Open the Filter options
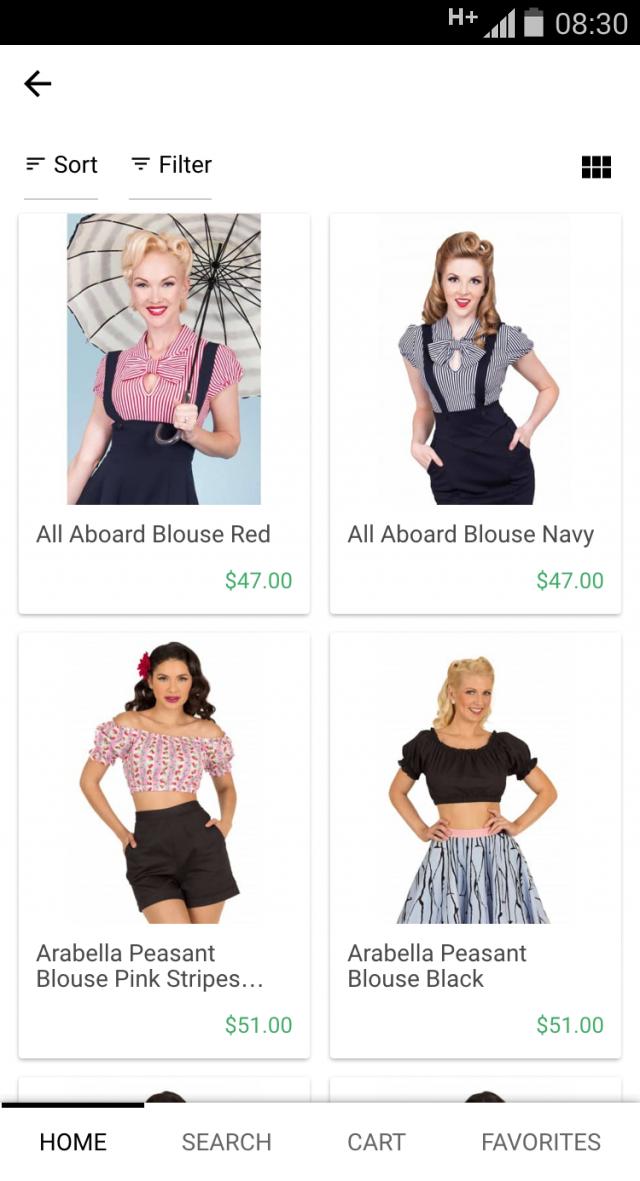 [x=171, y=165]
